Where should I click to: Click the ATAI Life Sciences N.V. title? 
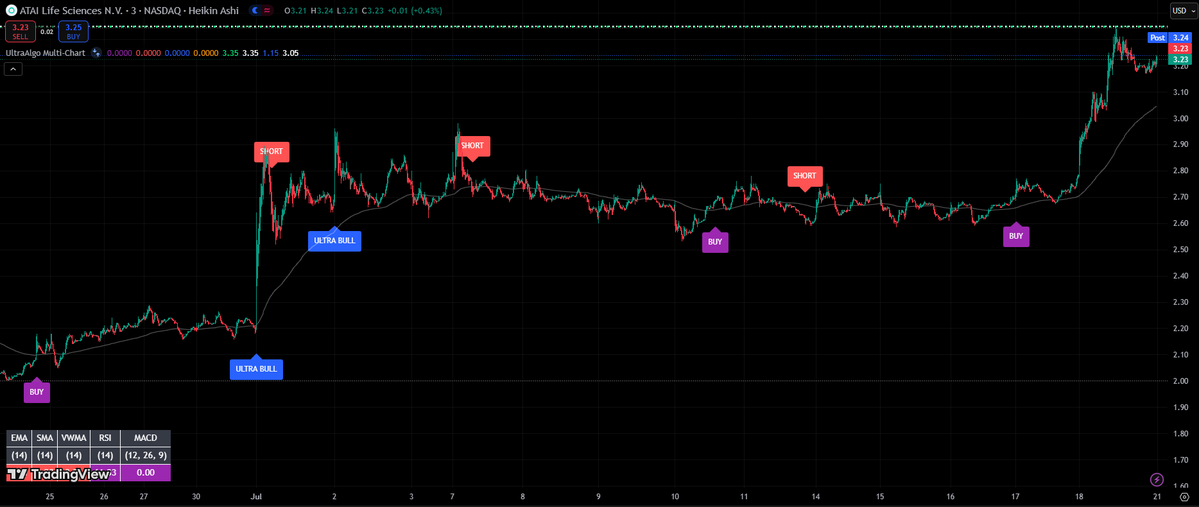[x=70, y=11]
